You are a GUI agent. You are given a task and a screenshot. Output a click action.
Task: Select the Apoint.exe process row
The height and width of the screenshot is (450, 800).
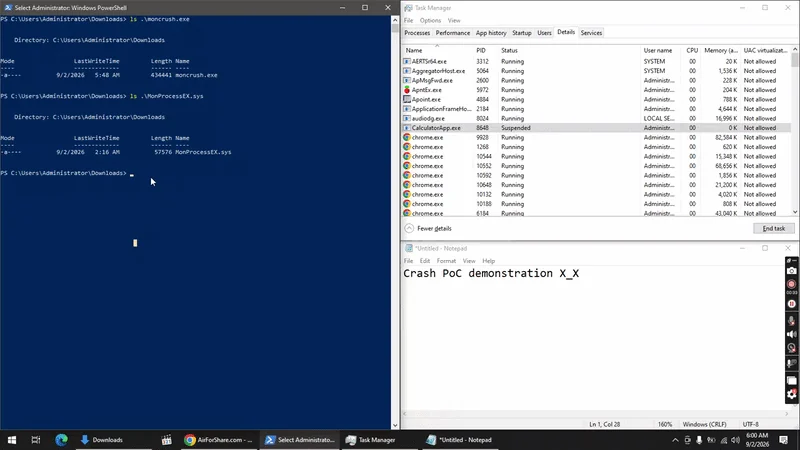pos(596,99)
